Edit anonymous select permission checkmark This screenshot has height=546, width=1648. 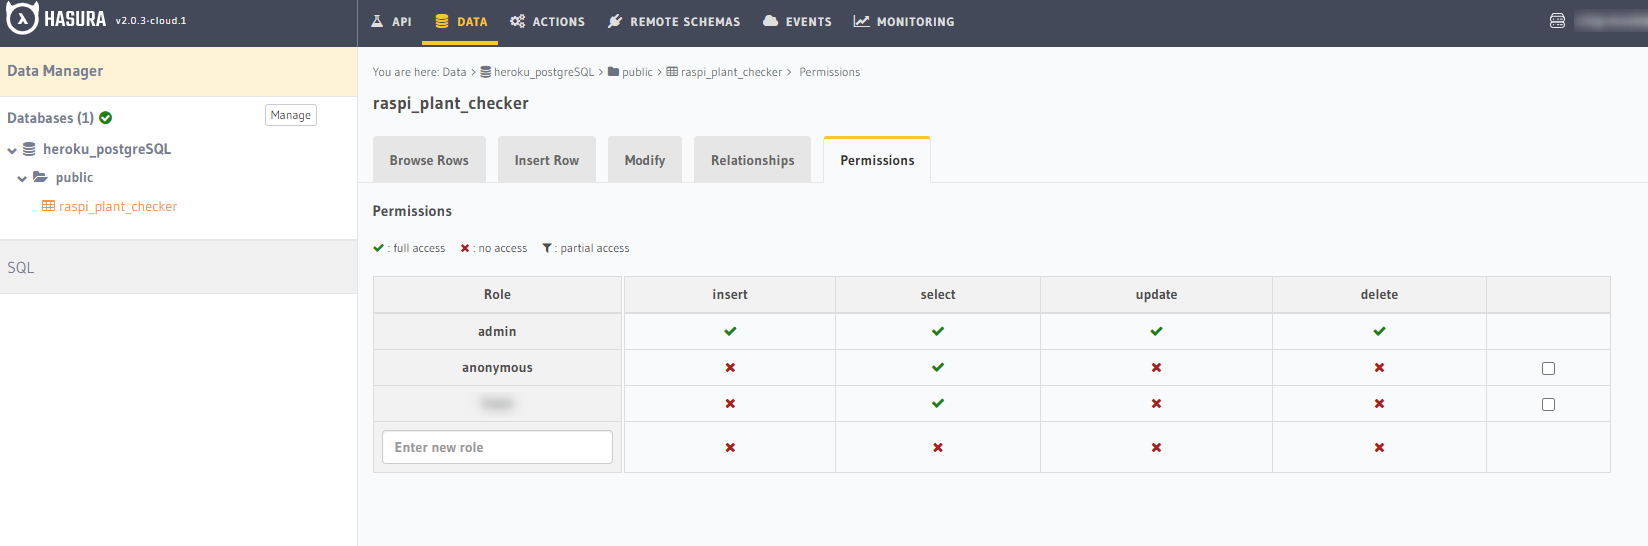[938, 367]
